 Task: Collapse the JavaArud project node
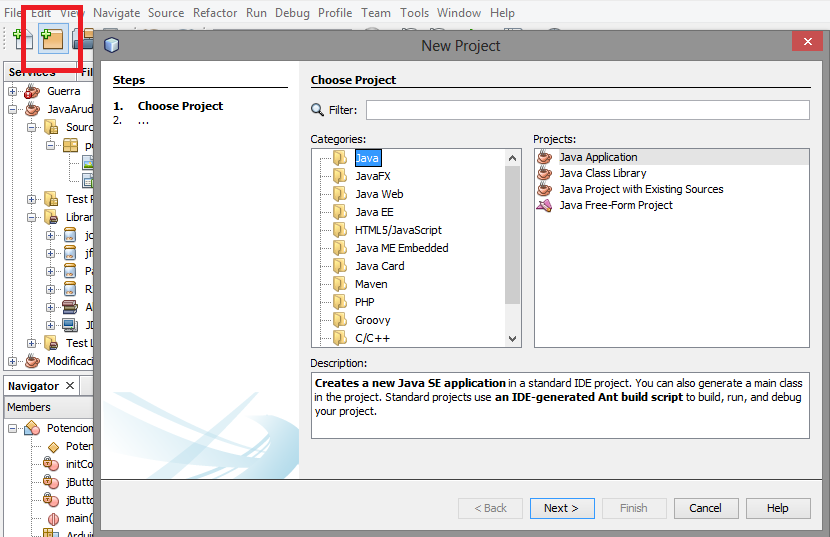12,109
